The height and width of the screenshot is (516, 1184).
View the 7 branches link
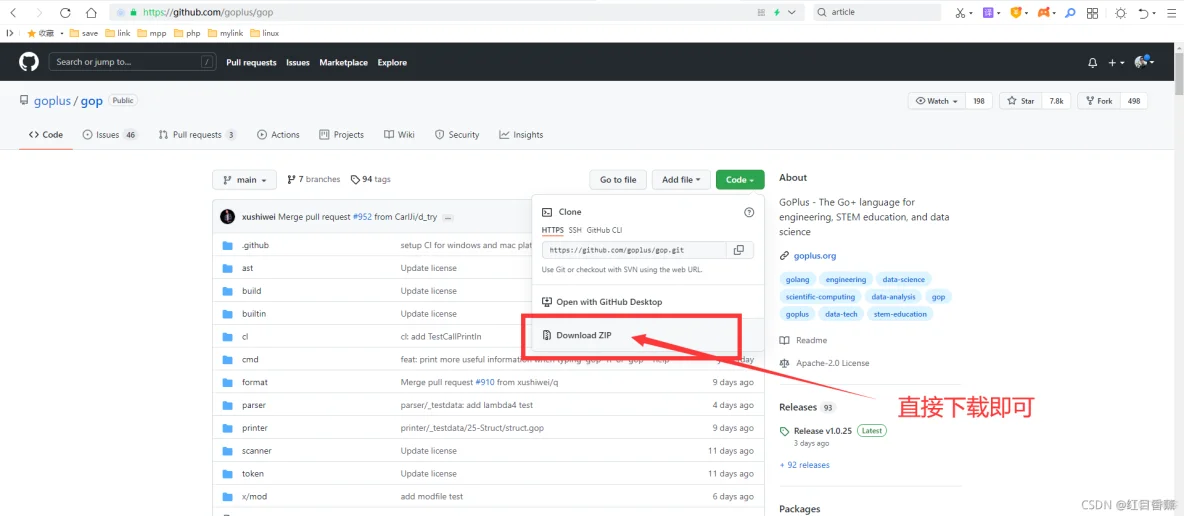pos(313,180)
